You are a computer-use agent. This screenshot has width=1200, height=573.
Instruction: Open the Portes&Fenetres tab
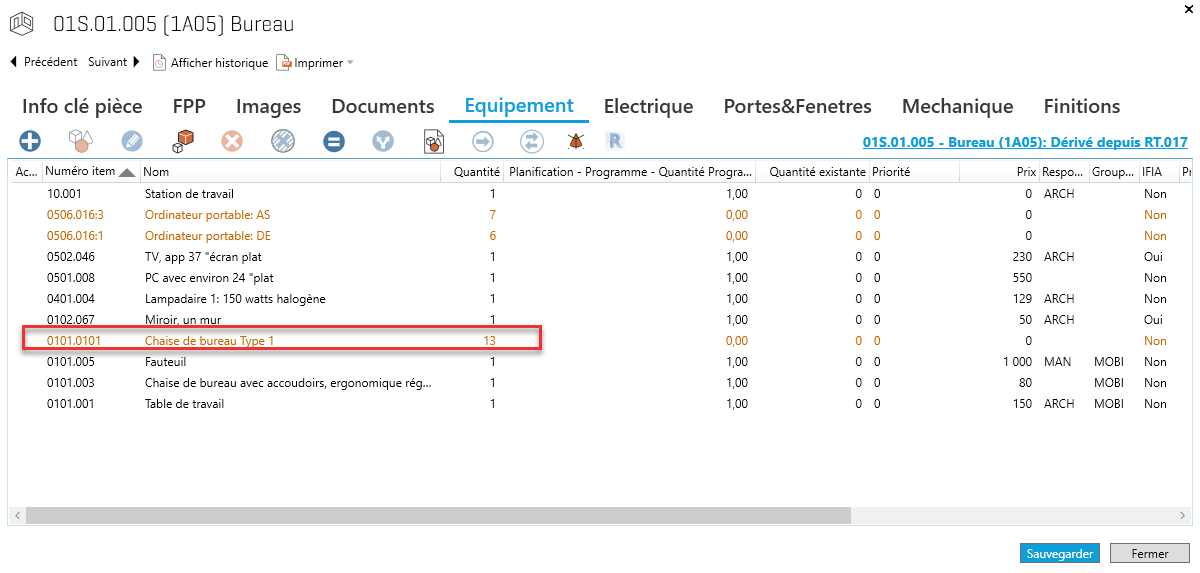pos(797,106)
